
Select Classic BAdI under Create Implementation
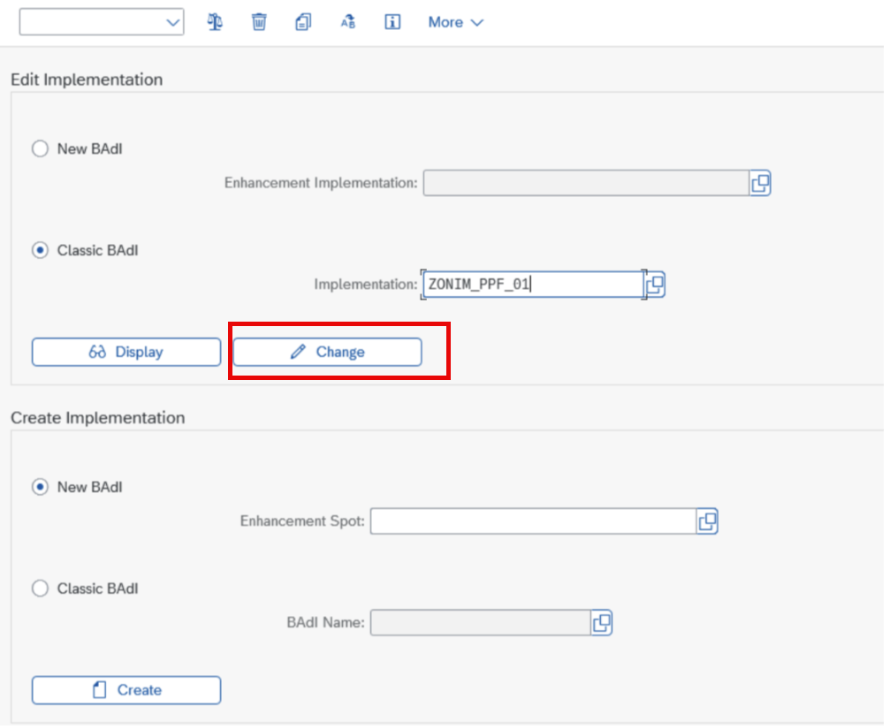[x=40, y=588]
